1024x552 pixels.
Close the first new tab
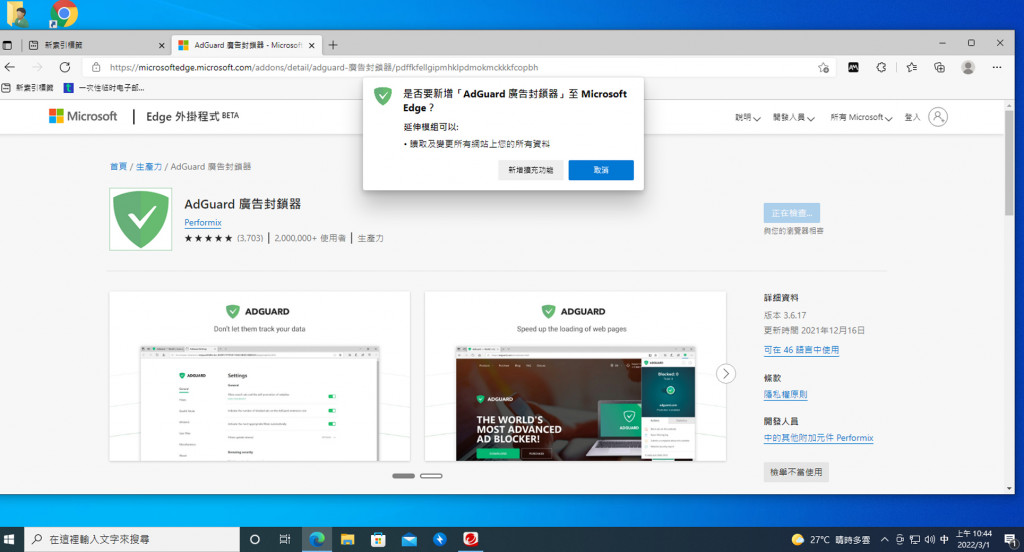click(x=161, y=45)
